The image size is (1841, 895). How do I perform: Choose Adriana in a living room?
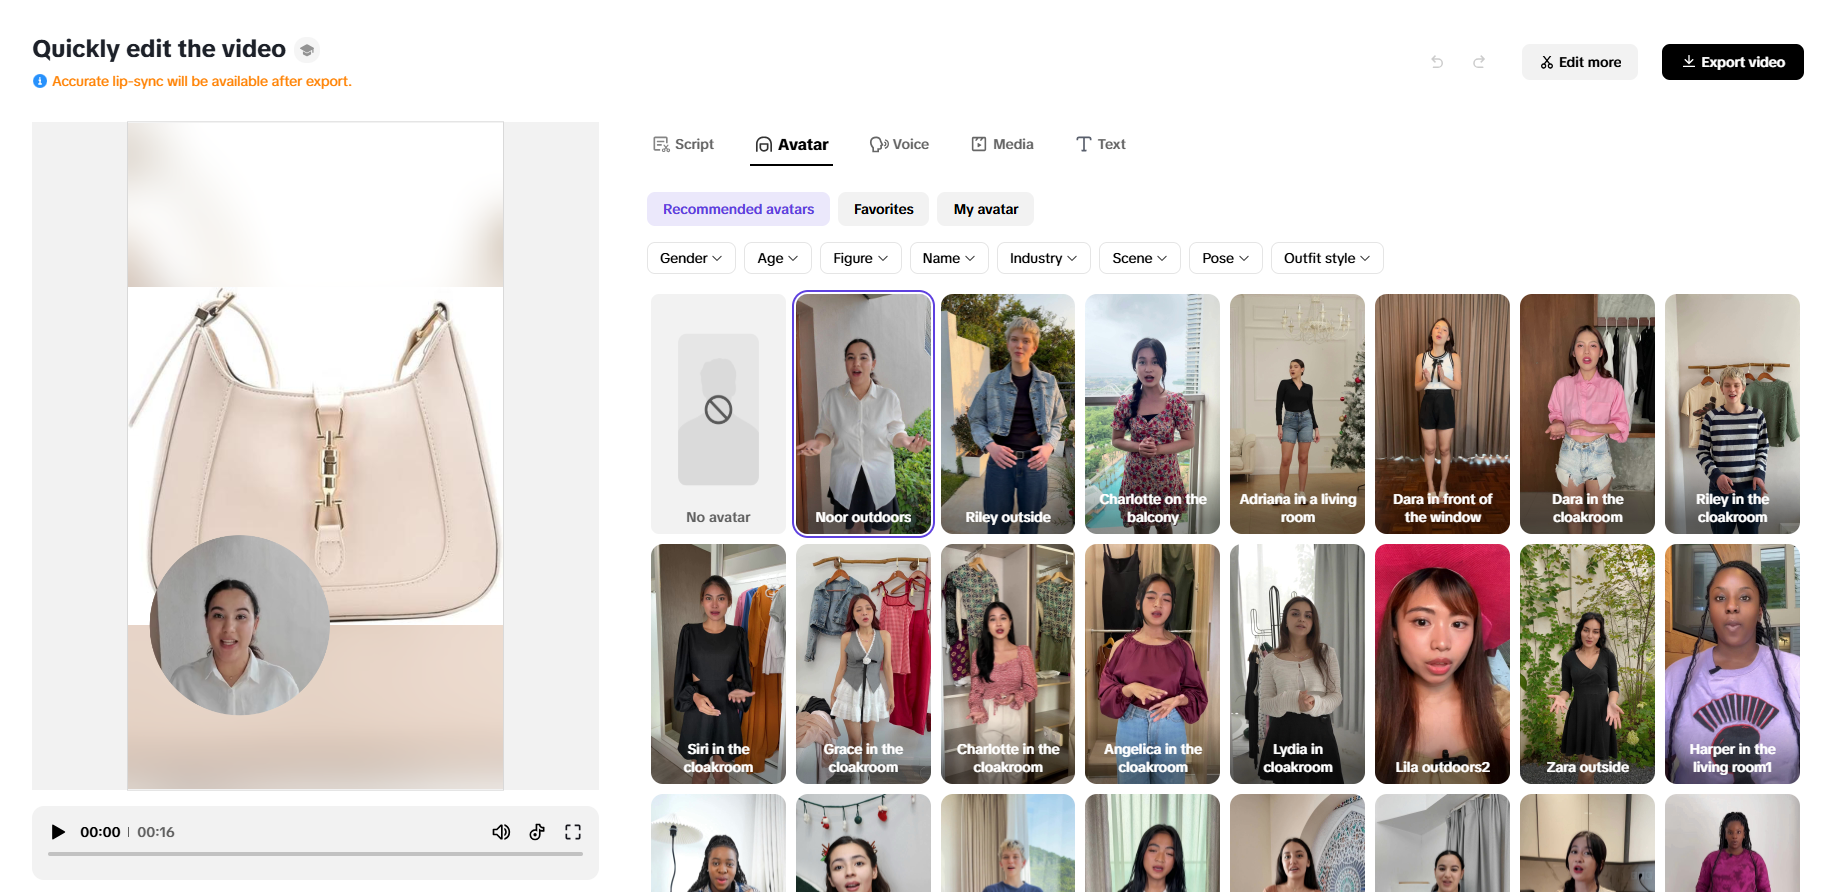[1297, 414]
